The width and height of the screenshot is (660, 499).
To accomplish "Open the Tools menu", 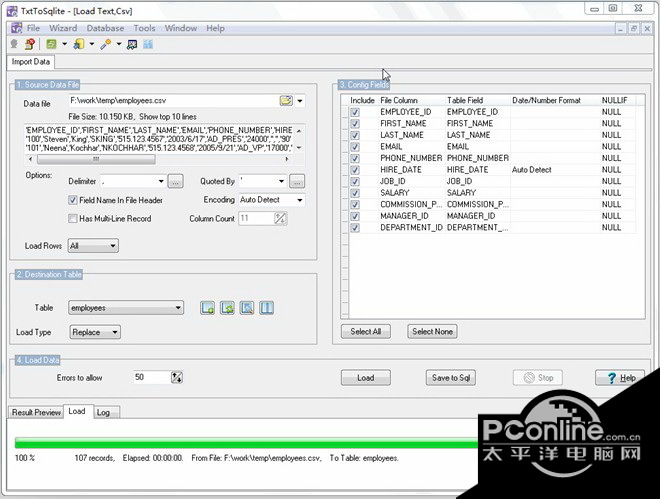I will point(144,28).
